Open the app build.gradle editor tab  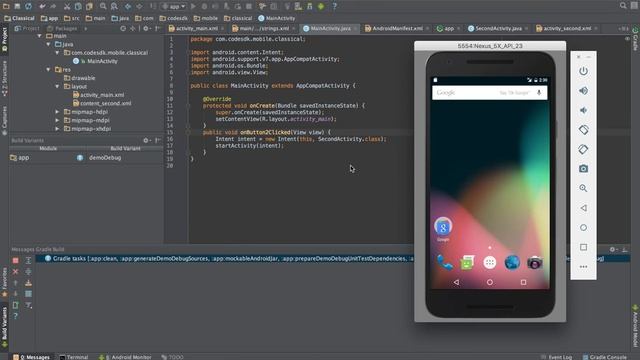coord(448,29)
